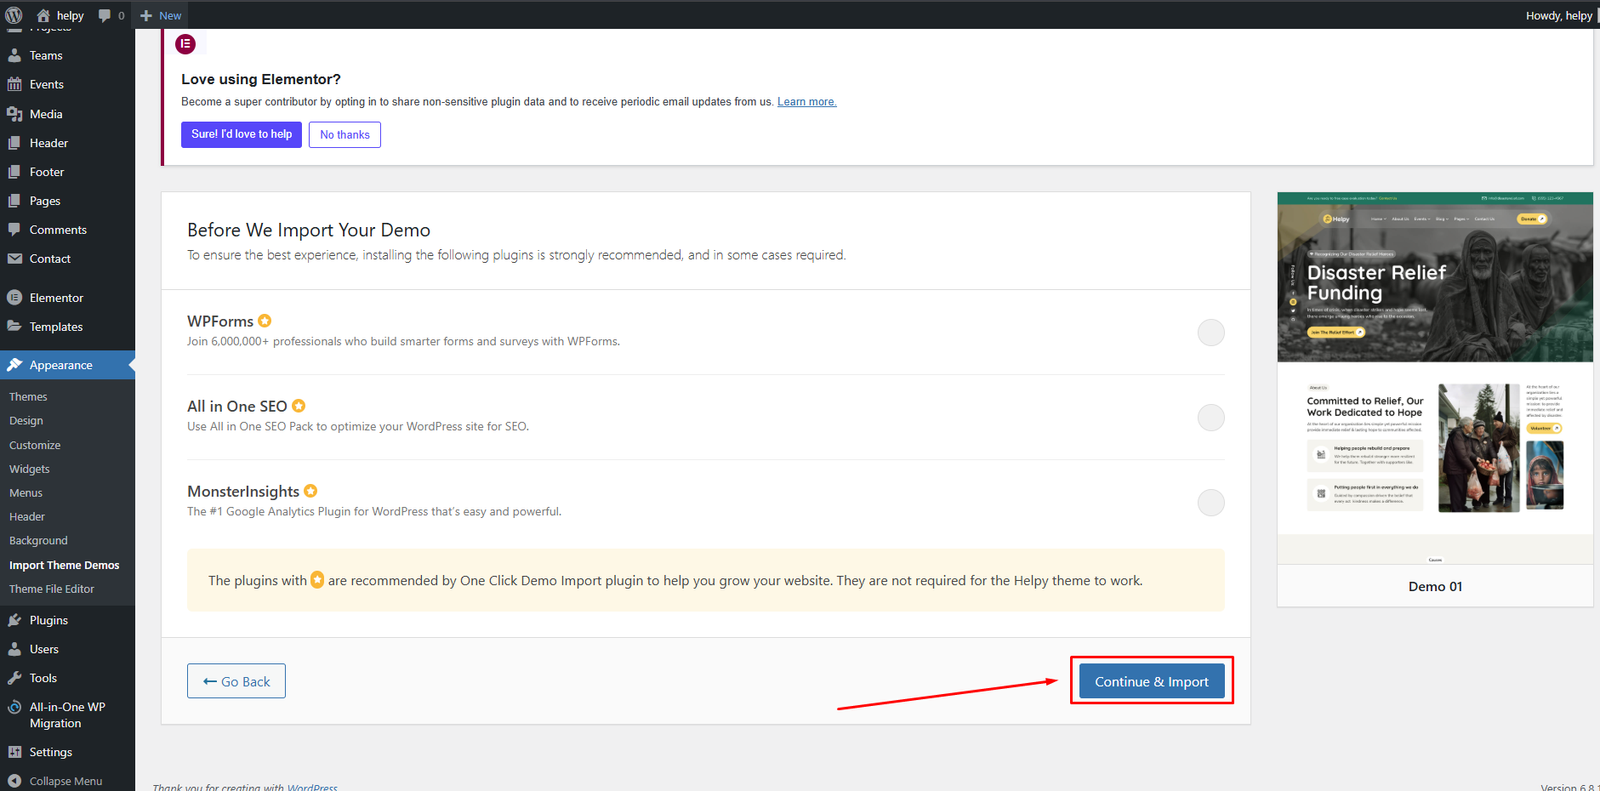Click the Users person icon
The height and width of the screenshot is (791, 1600).
pos(15,649)
